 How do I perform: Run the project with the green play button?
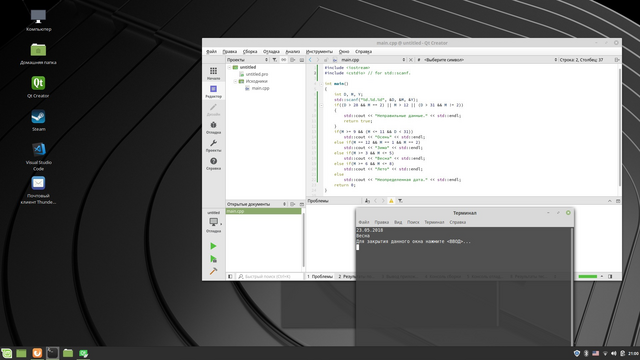pyautogui.click(x=213, y=246)
